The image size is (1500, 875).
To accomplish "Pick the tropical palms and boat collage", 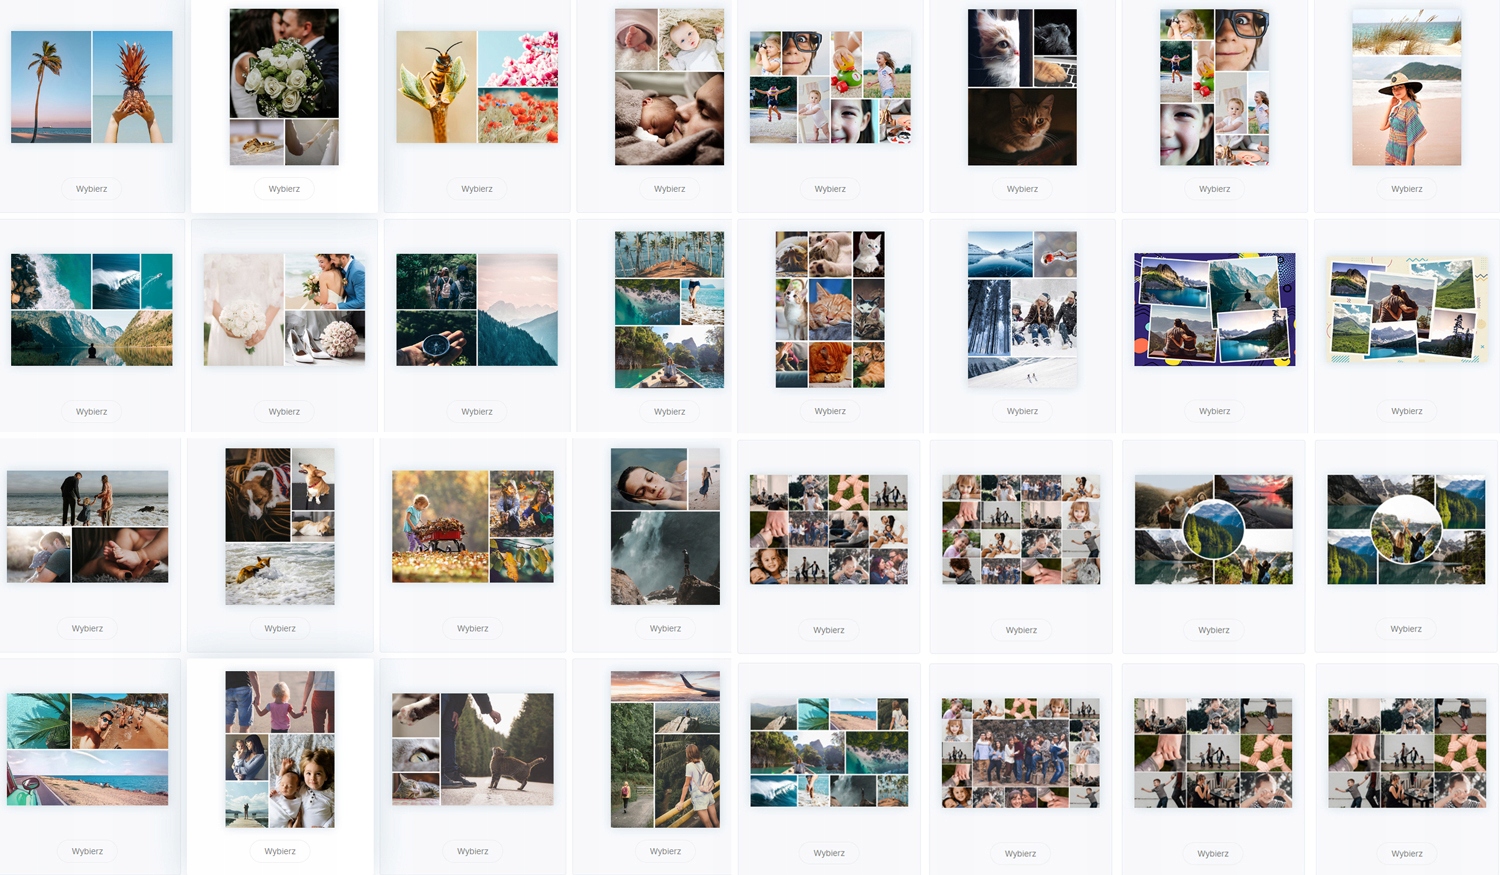I will 669,310.
